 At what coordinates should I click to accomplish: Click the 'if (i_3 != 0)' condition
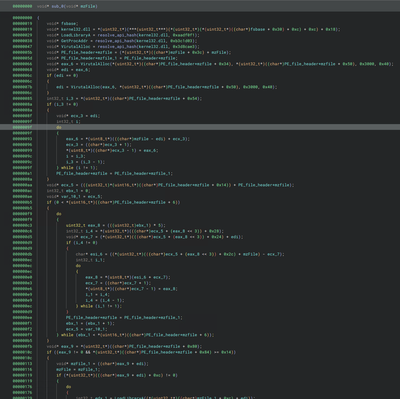pos(62,104)
